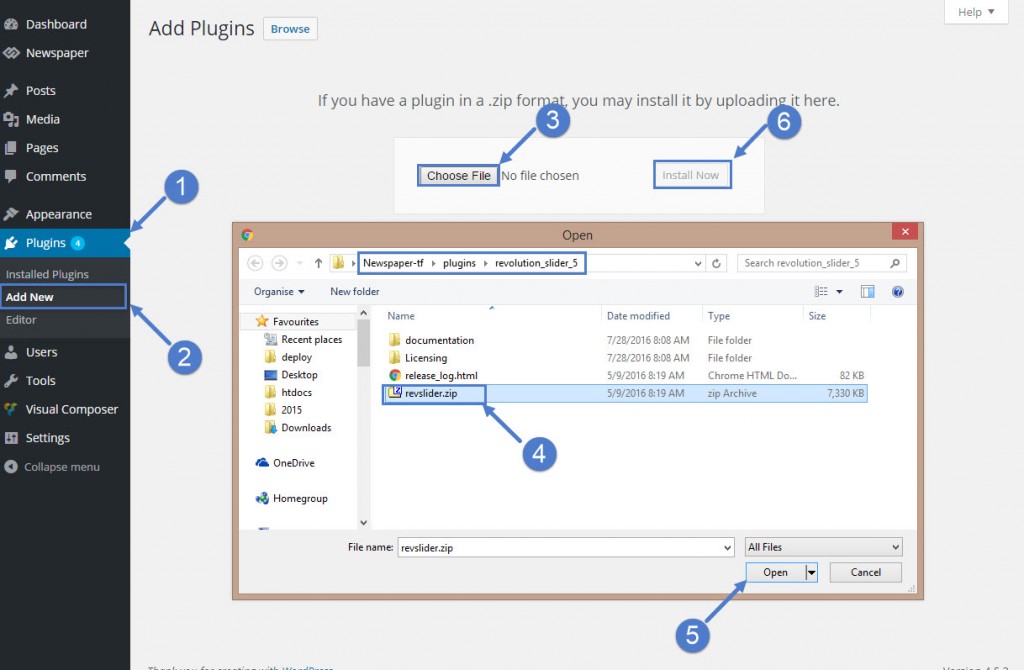Click the Choose File button
This screenshot has height=670, width=1024.
(x=458, y=176)
